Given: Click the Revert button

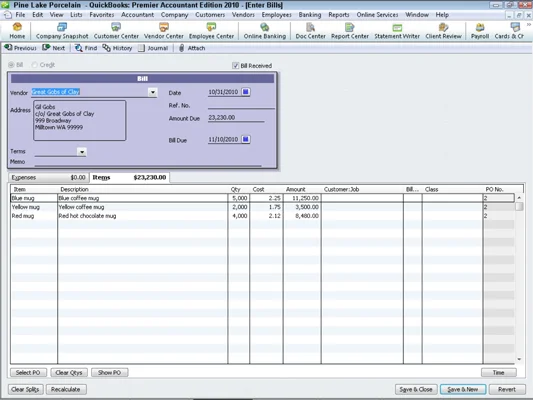Looking at the screenshot, I should [x=507, y=389].
